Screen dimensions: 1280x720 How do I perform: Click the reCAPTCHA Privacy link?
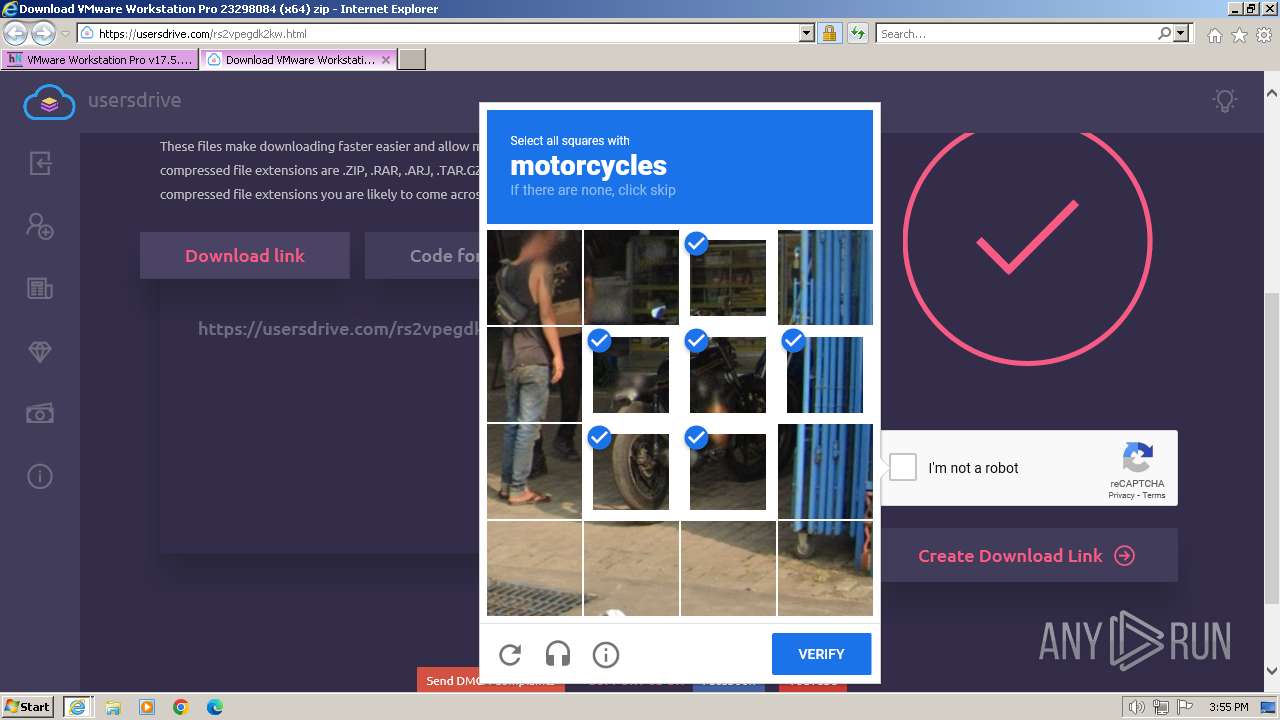[1121, 495]
